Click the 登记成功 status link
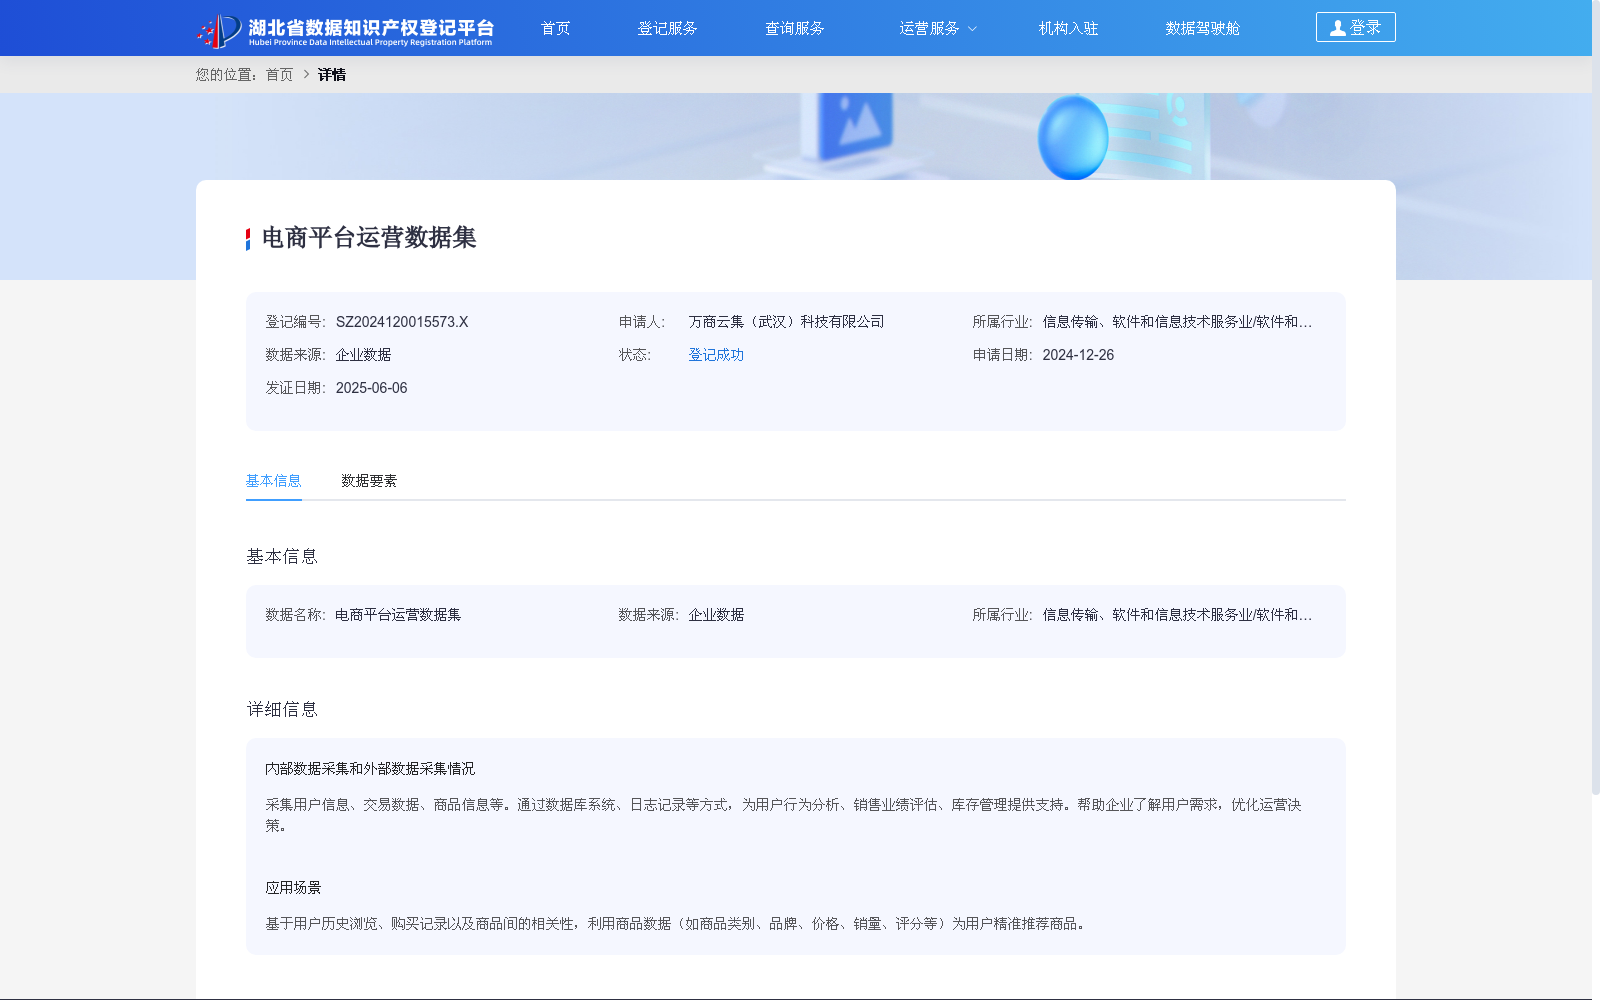Image resolution: width=1600 pixels, height=1000 pixels. point(716,355)
